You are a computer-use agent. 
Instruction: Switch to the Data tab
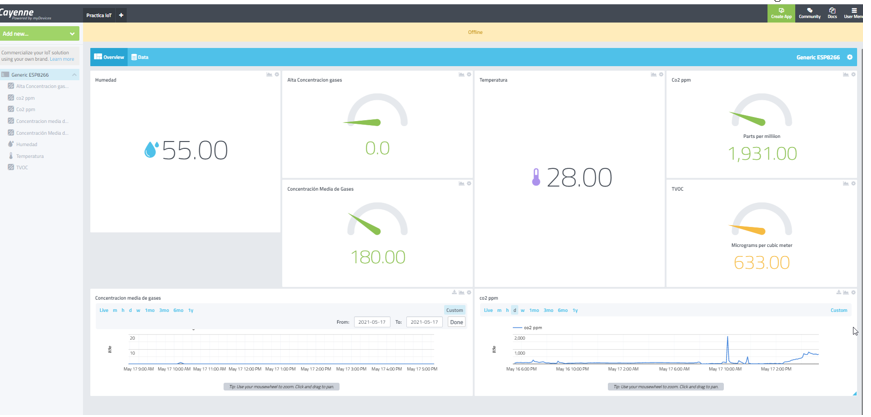[140, 57]
